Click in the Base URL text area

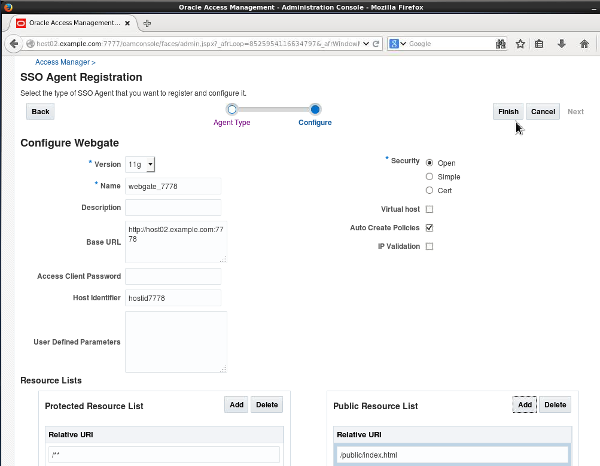(x=176, y=242)
